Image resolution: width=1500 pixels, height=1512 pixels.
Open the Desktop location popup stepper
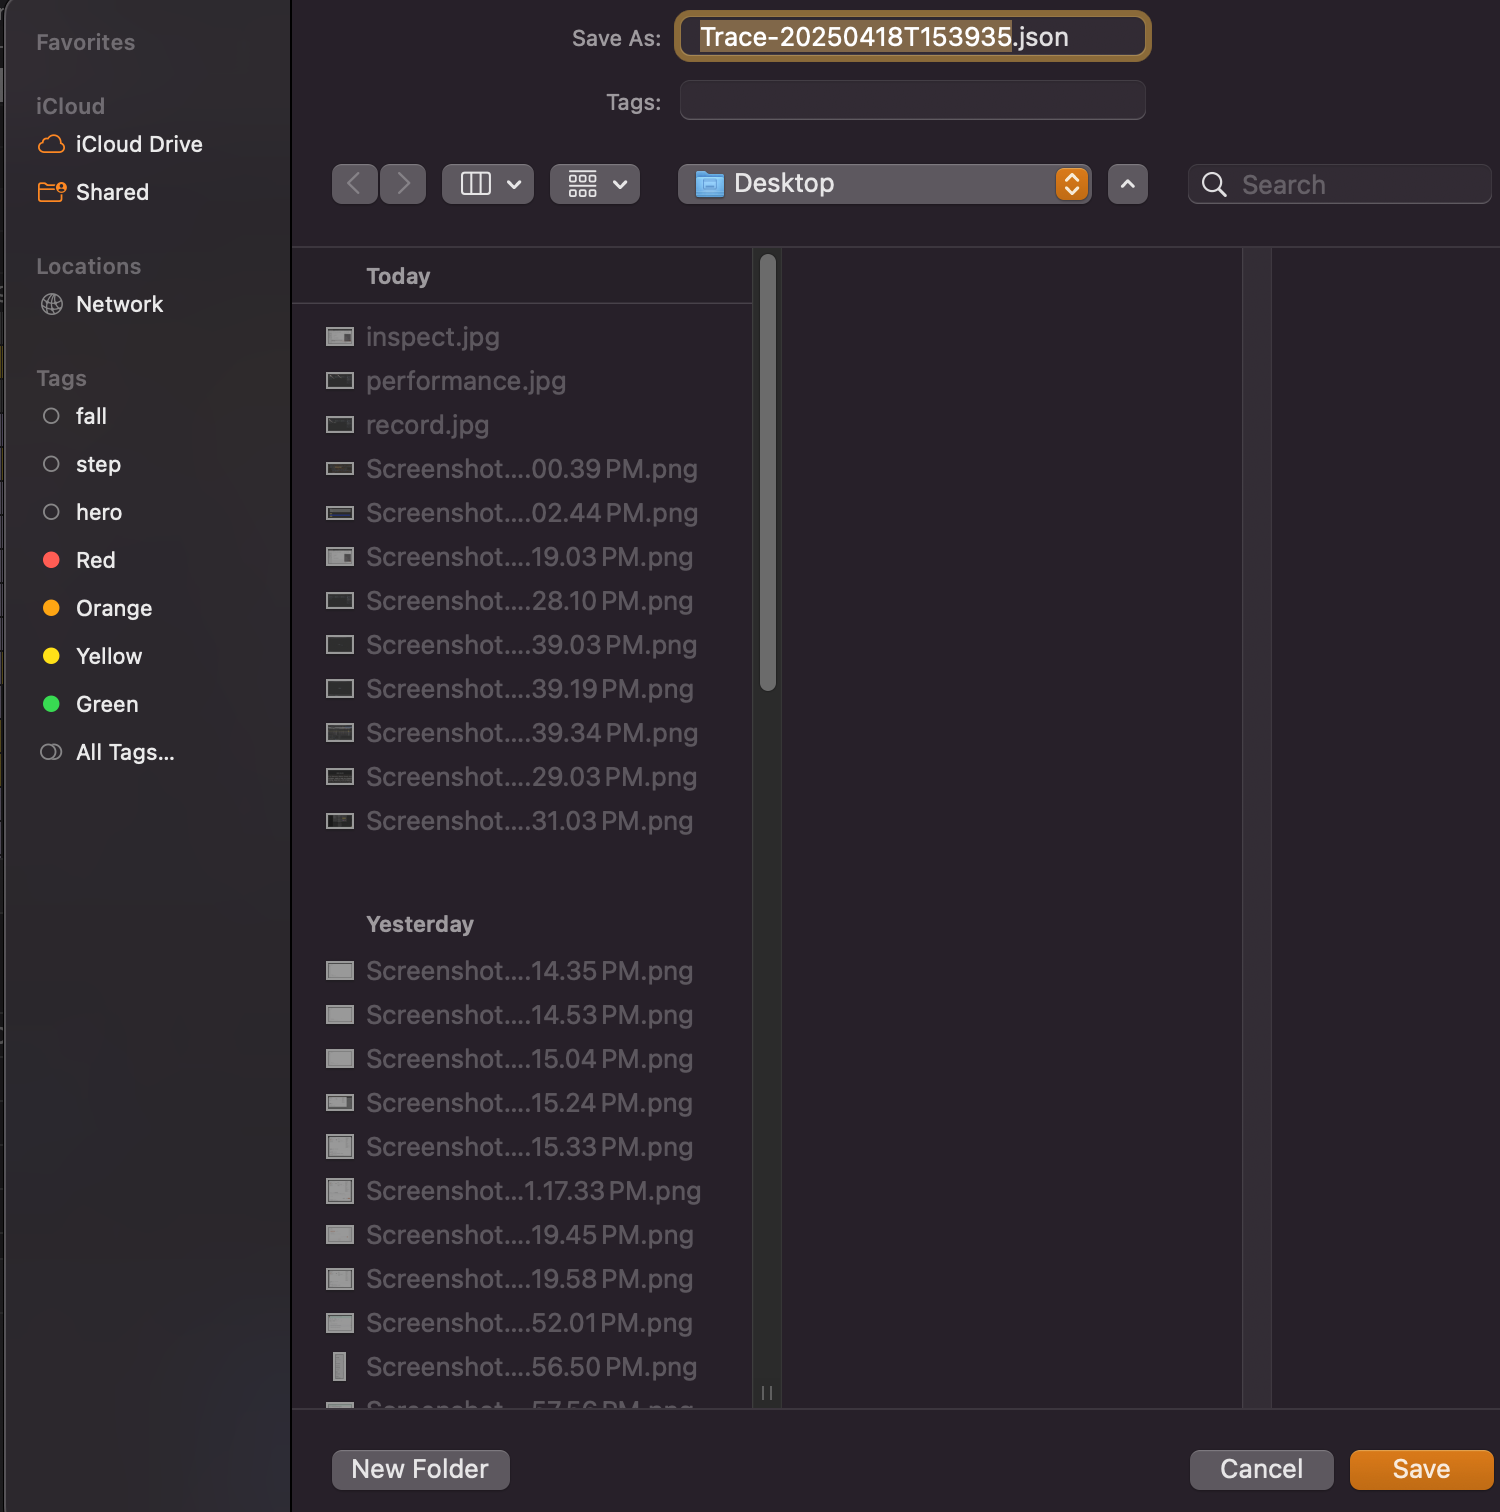point(1072,184)
